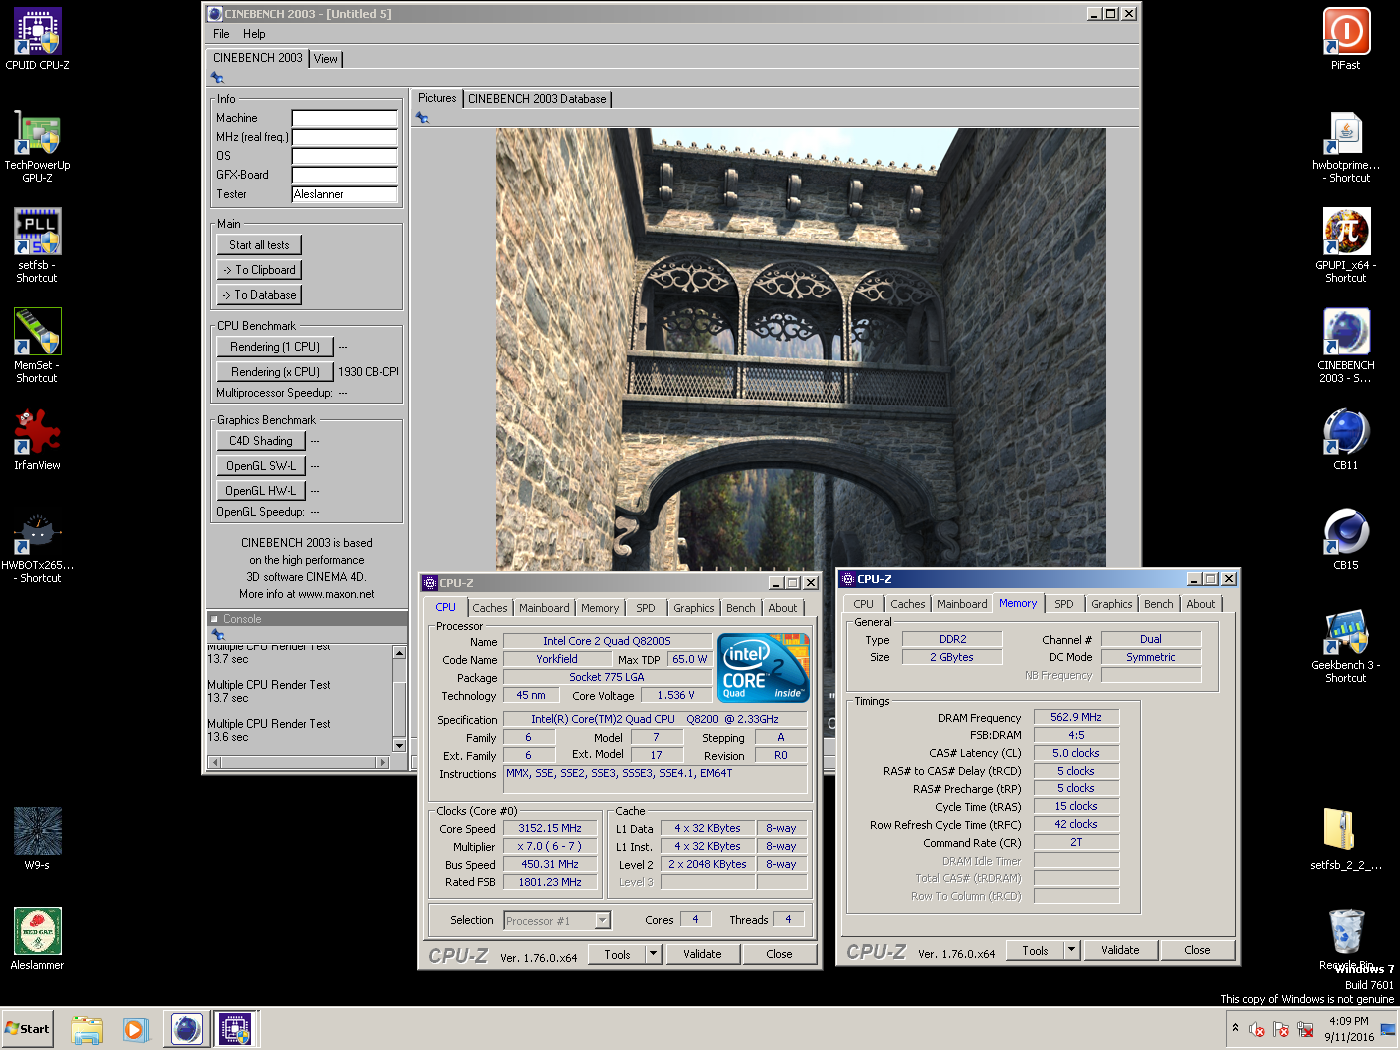Switch to the View tab in CINEBENCH
This screenshot has height=1050, width=1400.
click(x=326, y=59)
